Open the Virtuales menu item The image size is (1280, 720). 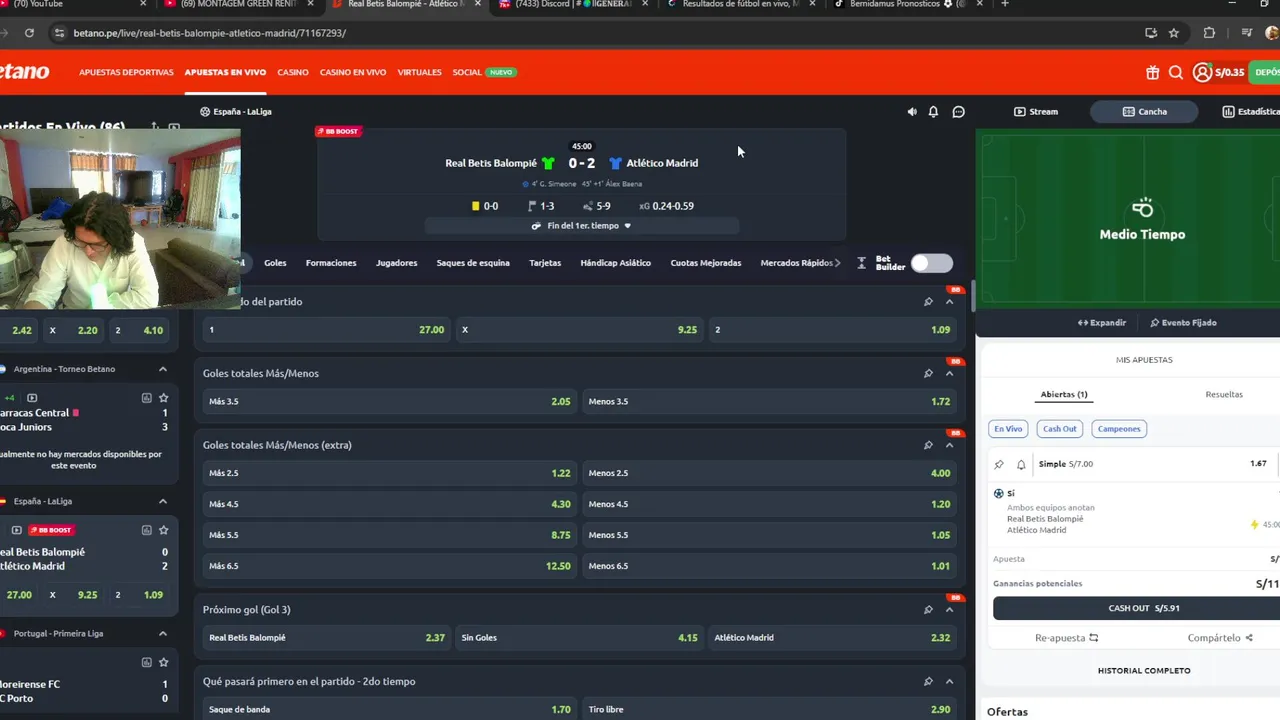(x=419, y=72)
